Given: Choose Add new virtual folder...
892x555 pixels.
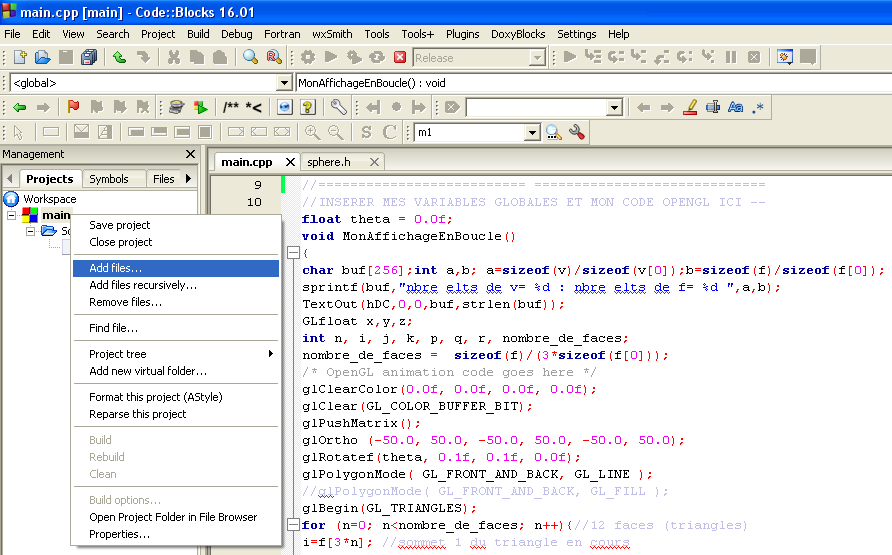Looking at the screenshot, I should tap(176, 371).
